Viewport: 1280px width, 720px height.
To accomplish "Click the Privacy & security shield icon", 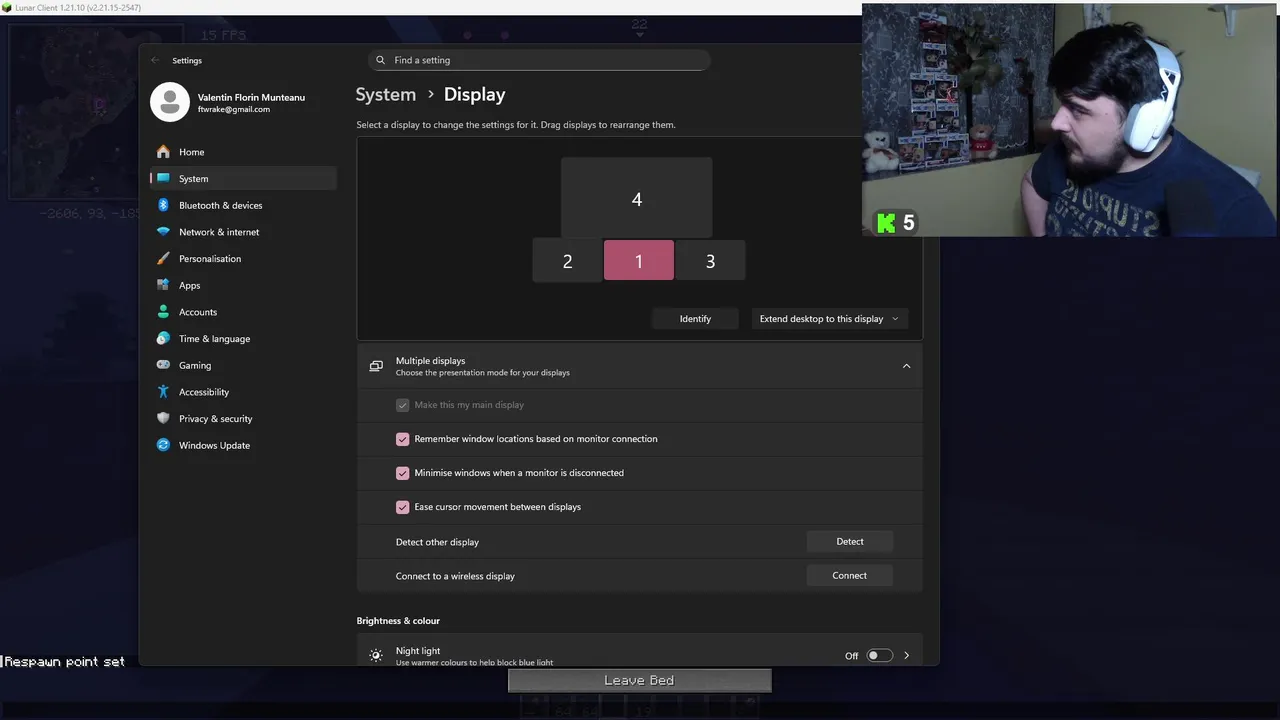I will (x=163, y=418).
